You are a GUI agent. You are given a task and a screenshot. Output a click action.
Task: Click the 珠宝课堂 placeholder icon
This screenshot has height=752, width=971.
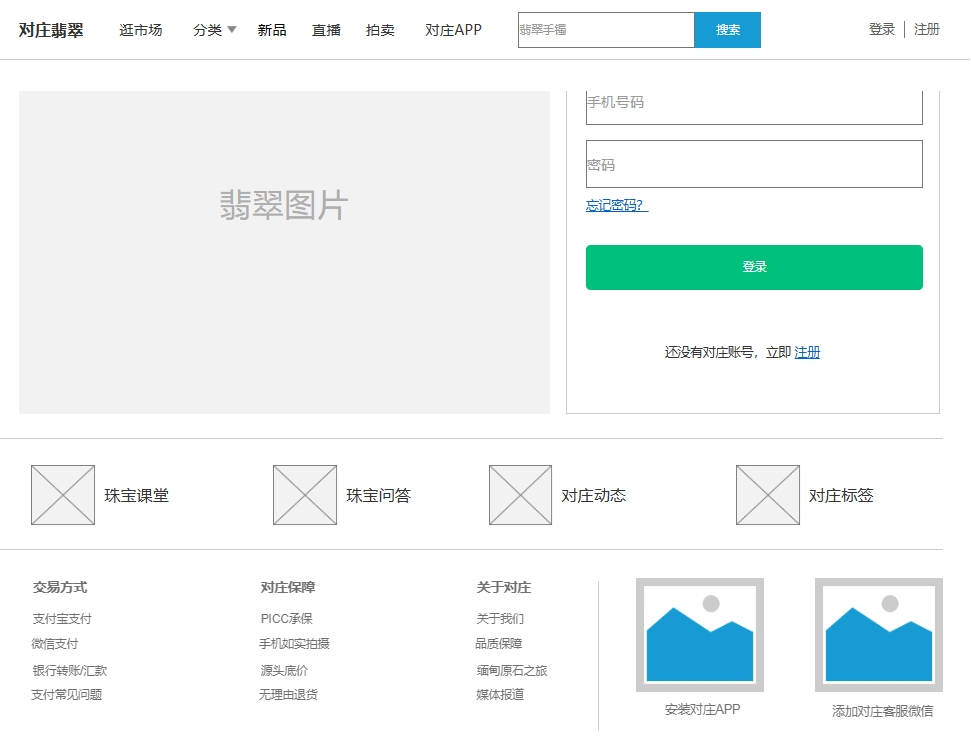click(63, 495)
